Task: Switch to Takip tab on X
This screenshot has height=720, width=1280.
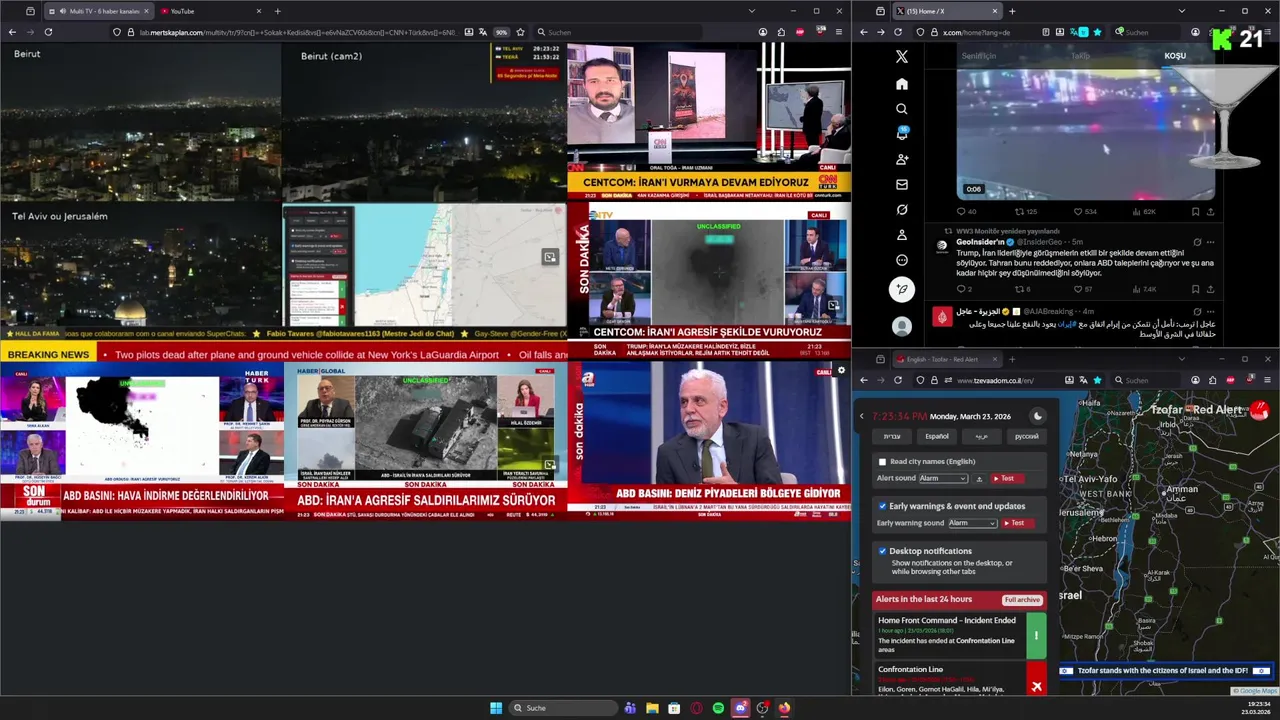Action: pos(1080,56)
